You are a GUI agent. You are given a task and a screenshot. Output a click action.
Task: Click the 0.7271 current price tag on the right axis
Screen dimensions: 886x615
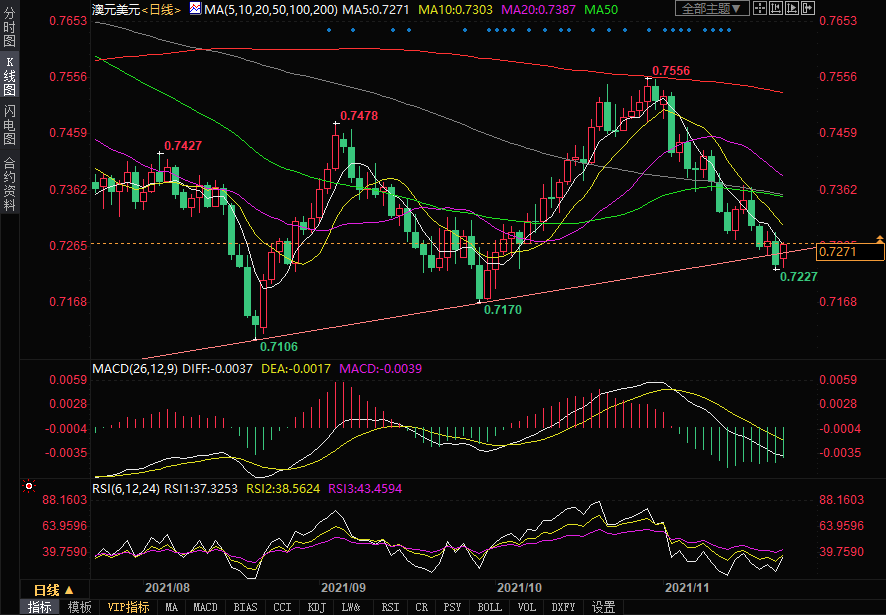tap(850, 252)
